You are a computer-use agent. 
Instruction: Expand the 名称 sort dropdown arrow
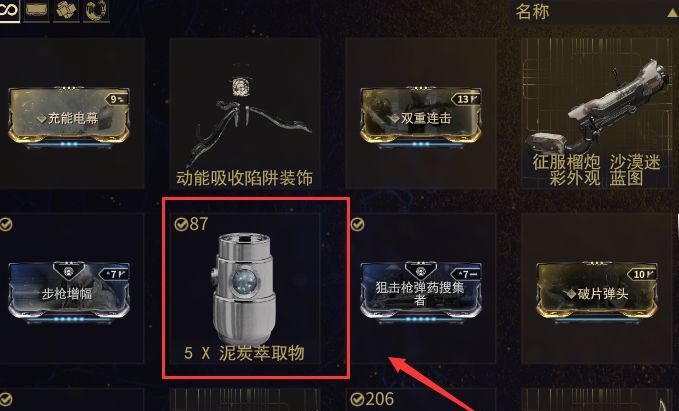[673, 13]
